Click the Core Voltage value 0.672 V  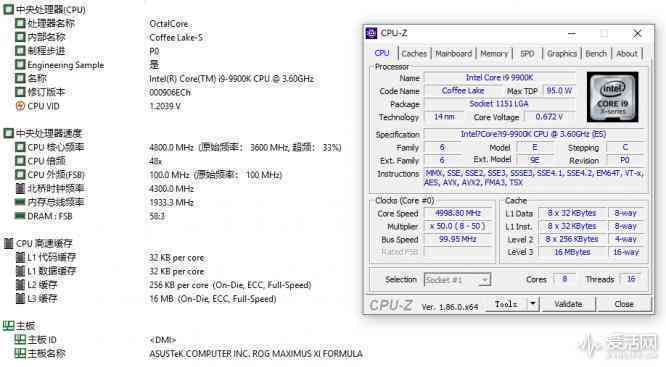click(x=549, y=117)
